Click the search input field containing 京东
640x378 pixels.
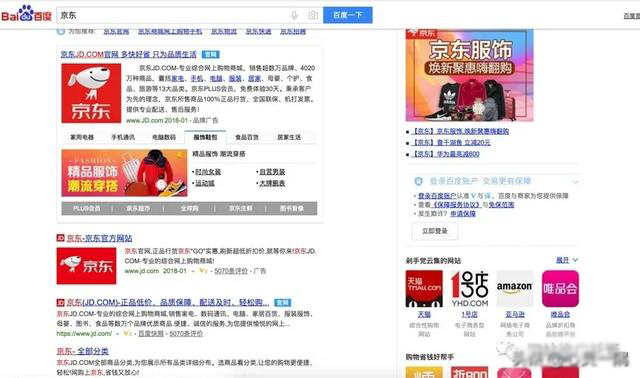[x=171, y=16]
